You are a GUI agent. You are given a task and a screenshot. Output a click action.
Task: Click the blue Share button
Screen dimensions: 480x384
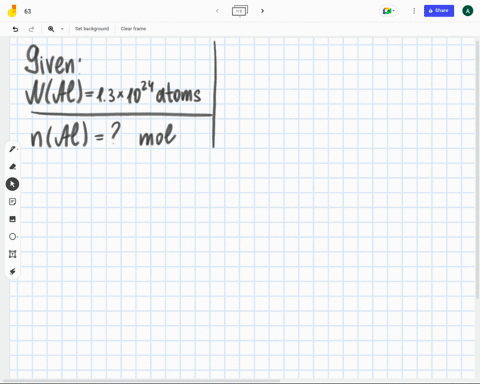click(x=439, y=11)
